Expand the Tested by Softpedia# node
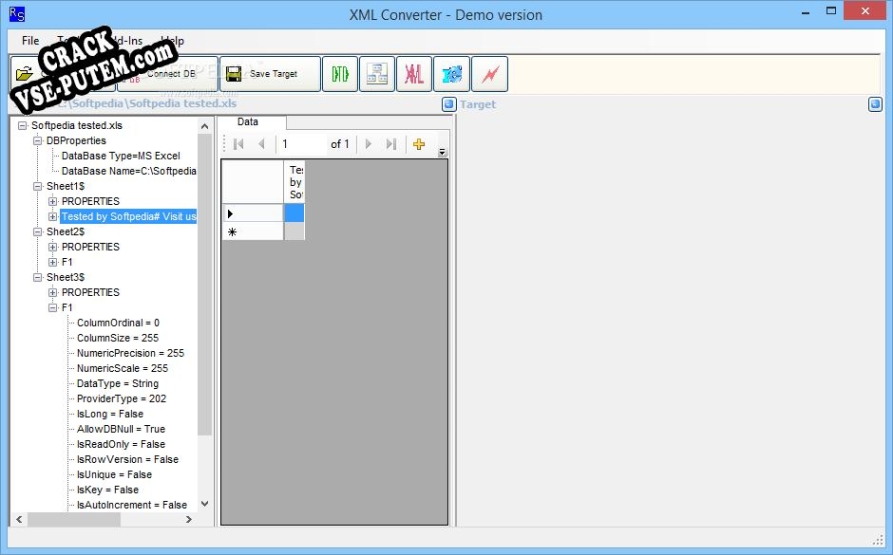Image resolution: width=893 pixels, height=555 pixels. (x=52, y=216)
